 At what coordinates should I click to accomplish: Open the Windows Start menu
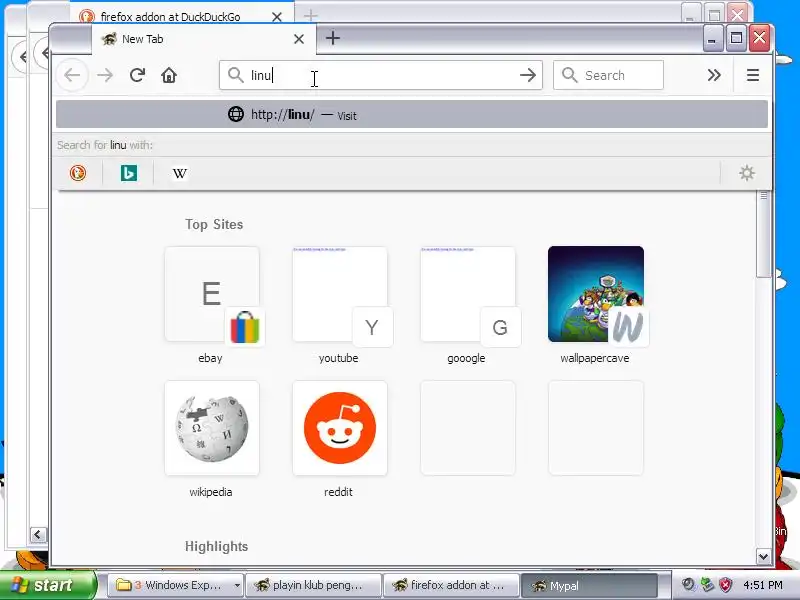48,585
